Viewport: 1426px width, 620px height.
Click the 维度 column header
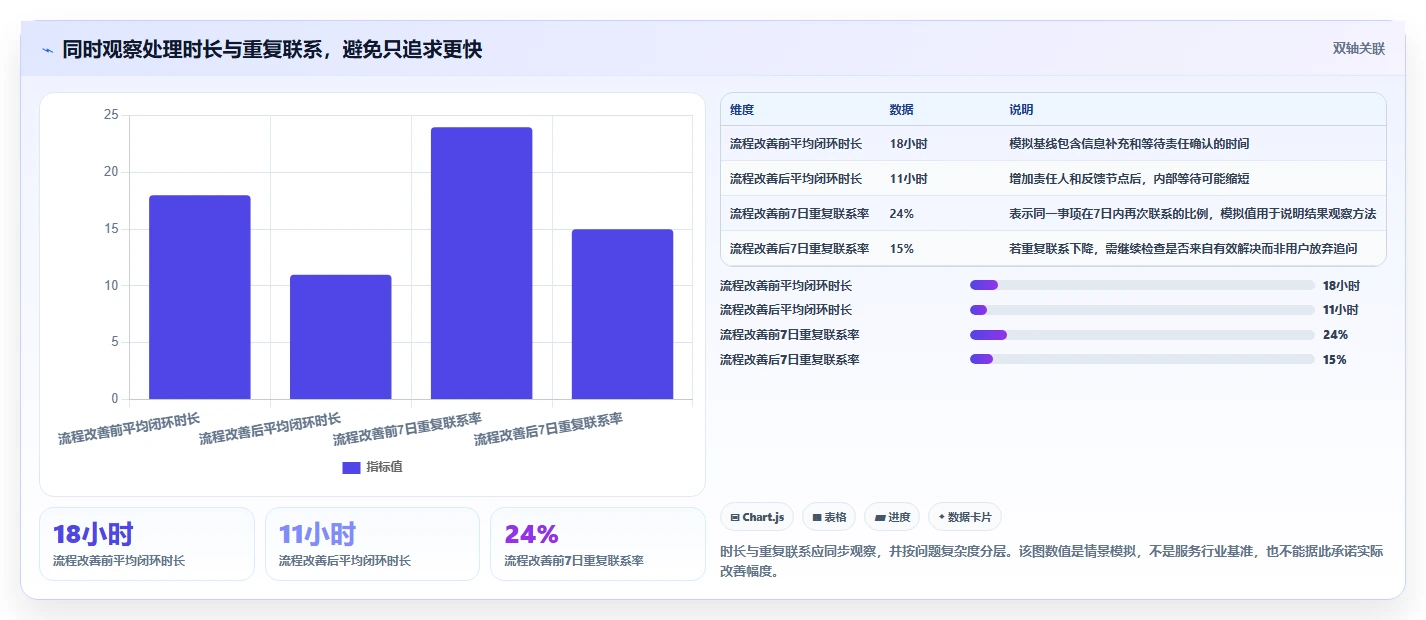(742, 110)
